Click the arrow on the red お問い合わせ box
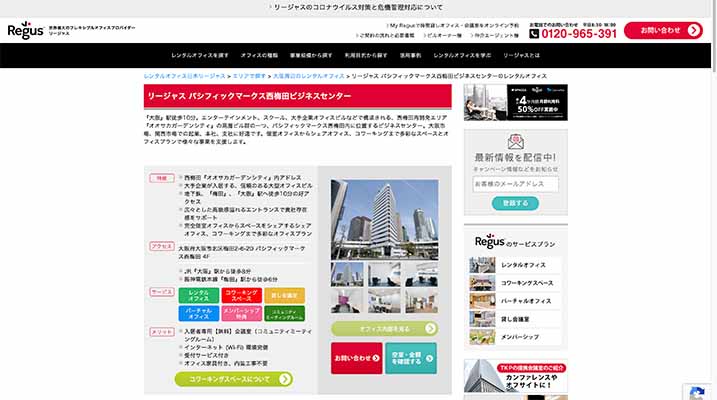Viewport: 717px width, 400px height. tap(376, 358)
